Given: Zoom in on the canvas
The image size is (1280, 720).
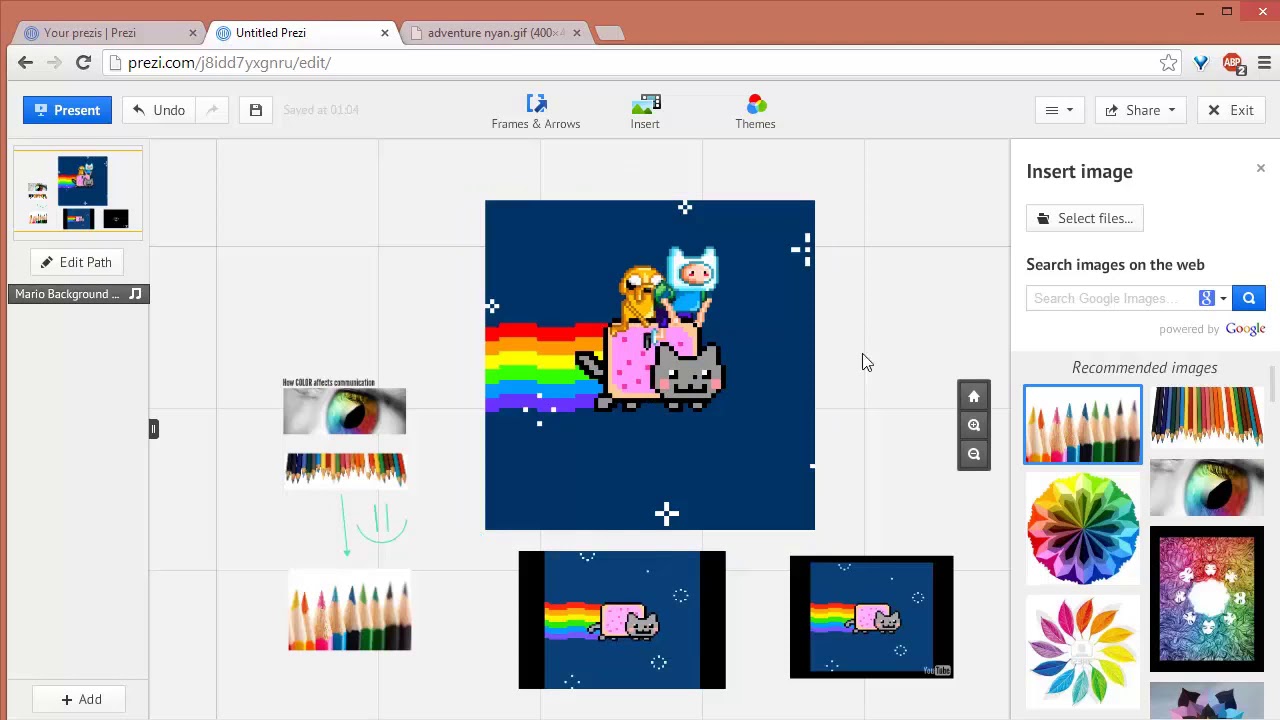Looking at the screenshot, I should (x=974, y=425).
